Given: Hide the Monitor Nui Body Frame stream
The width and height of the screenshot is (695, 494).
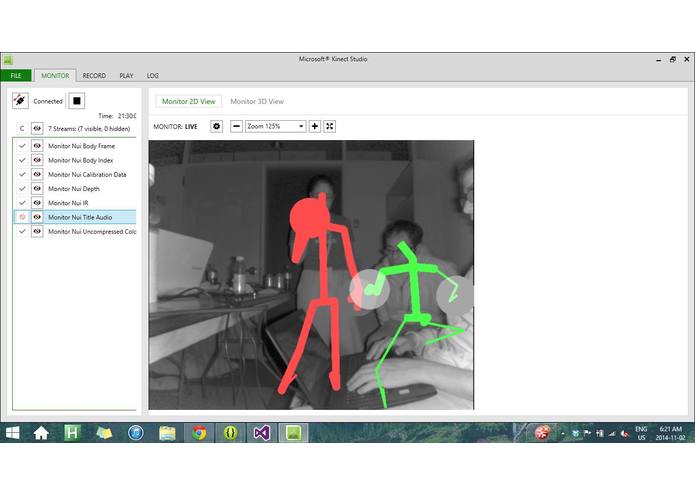Looking at the screenshot, I should pos(37,146).
